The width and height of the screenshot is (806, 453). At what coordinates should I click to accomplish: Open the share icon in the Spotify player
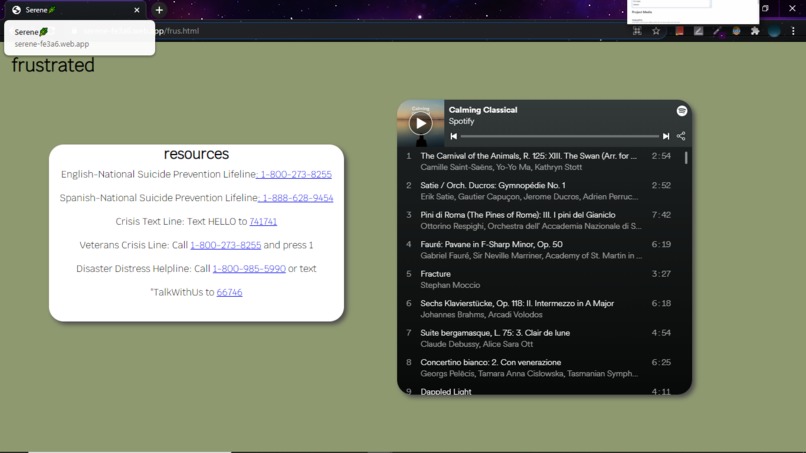tap(681, 136)
